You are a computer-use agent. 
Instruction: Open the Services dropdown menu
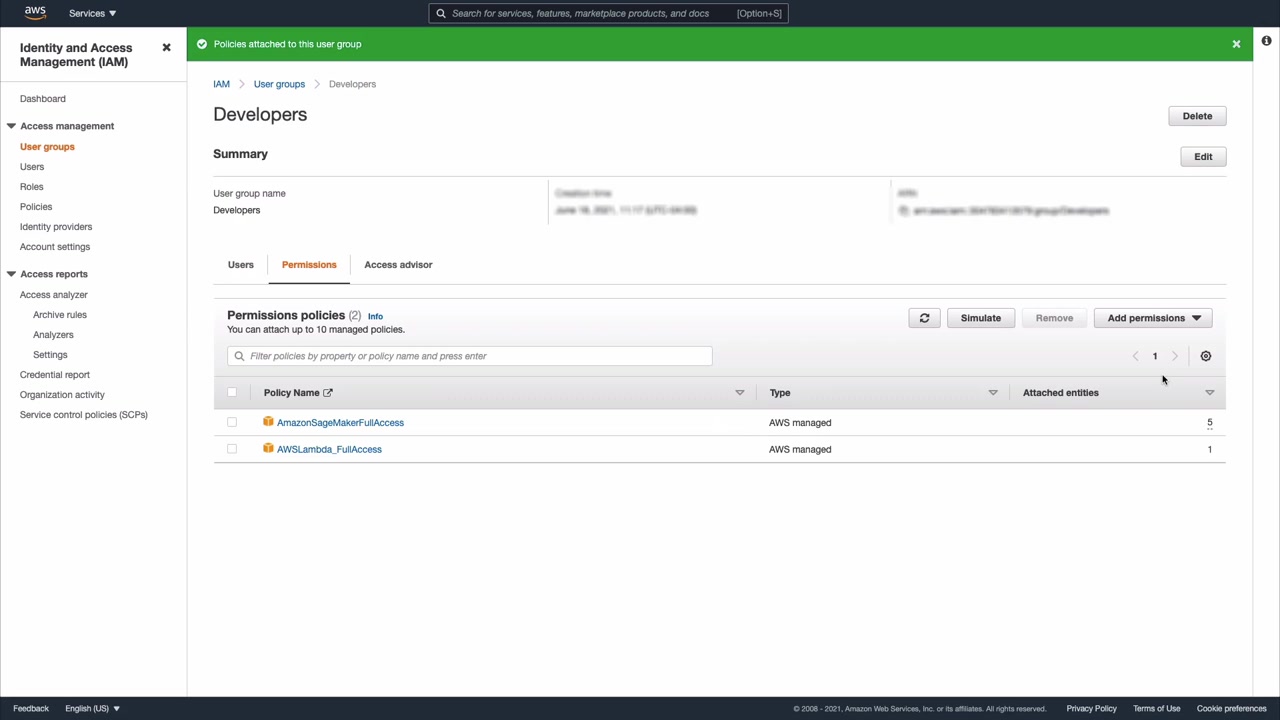[92, 13]
